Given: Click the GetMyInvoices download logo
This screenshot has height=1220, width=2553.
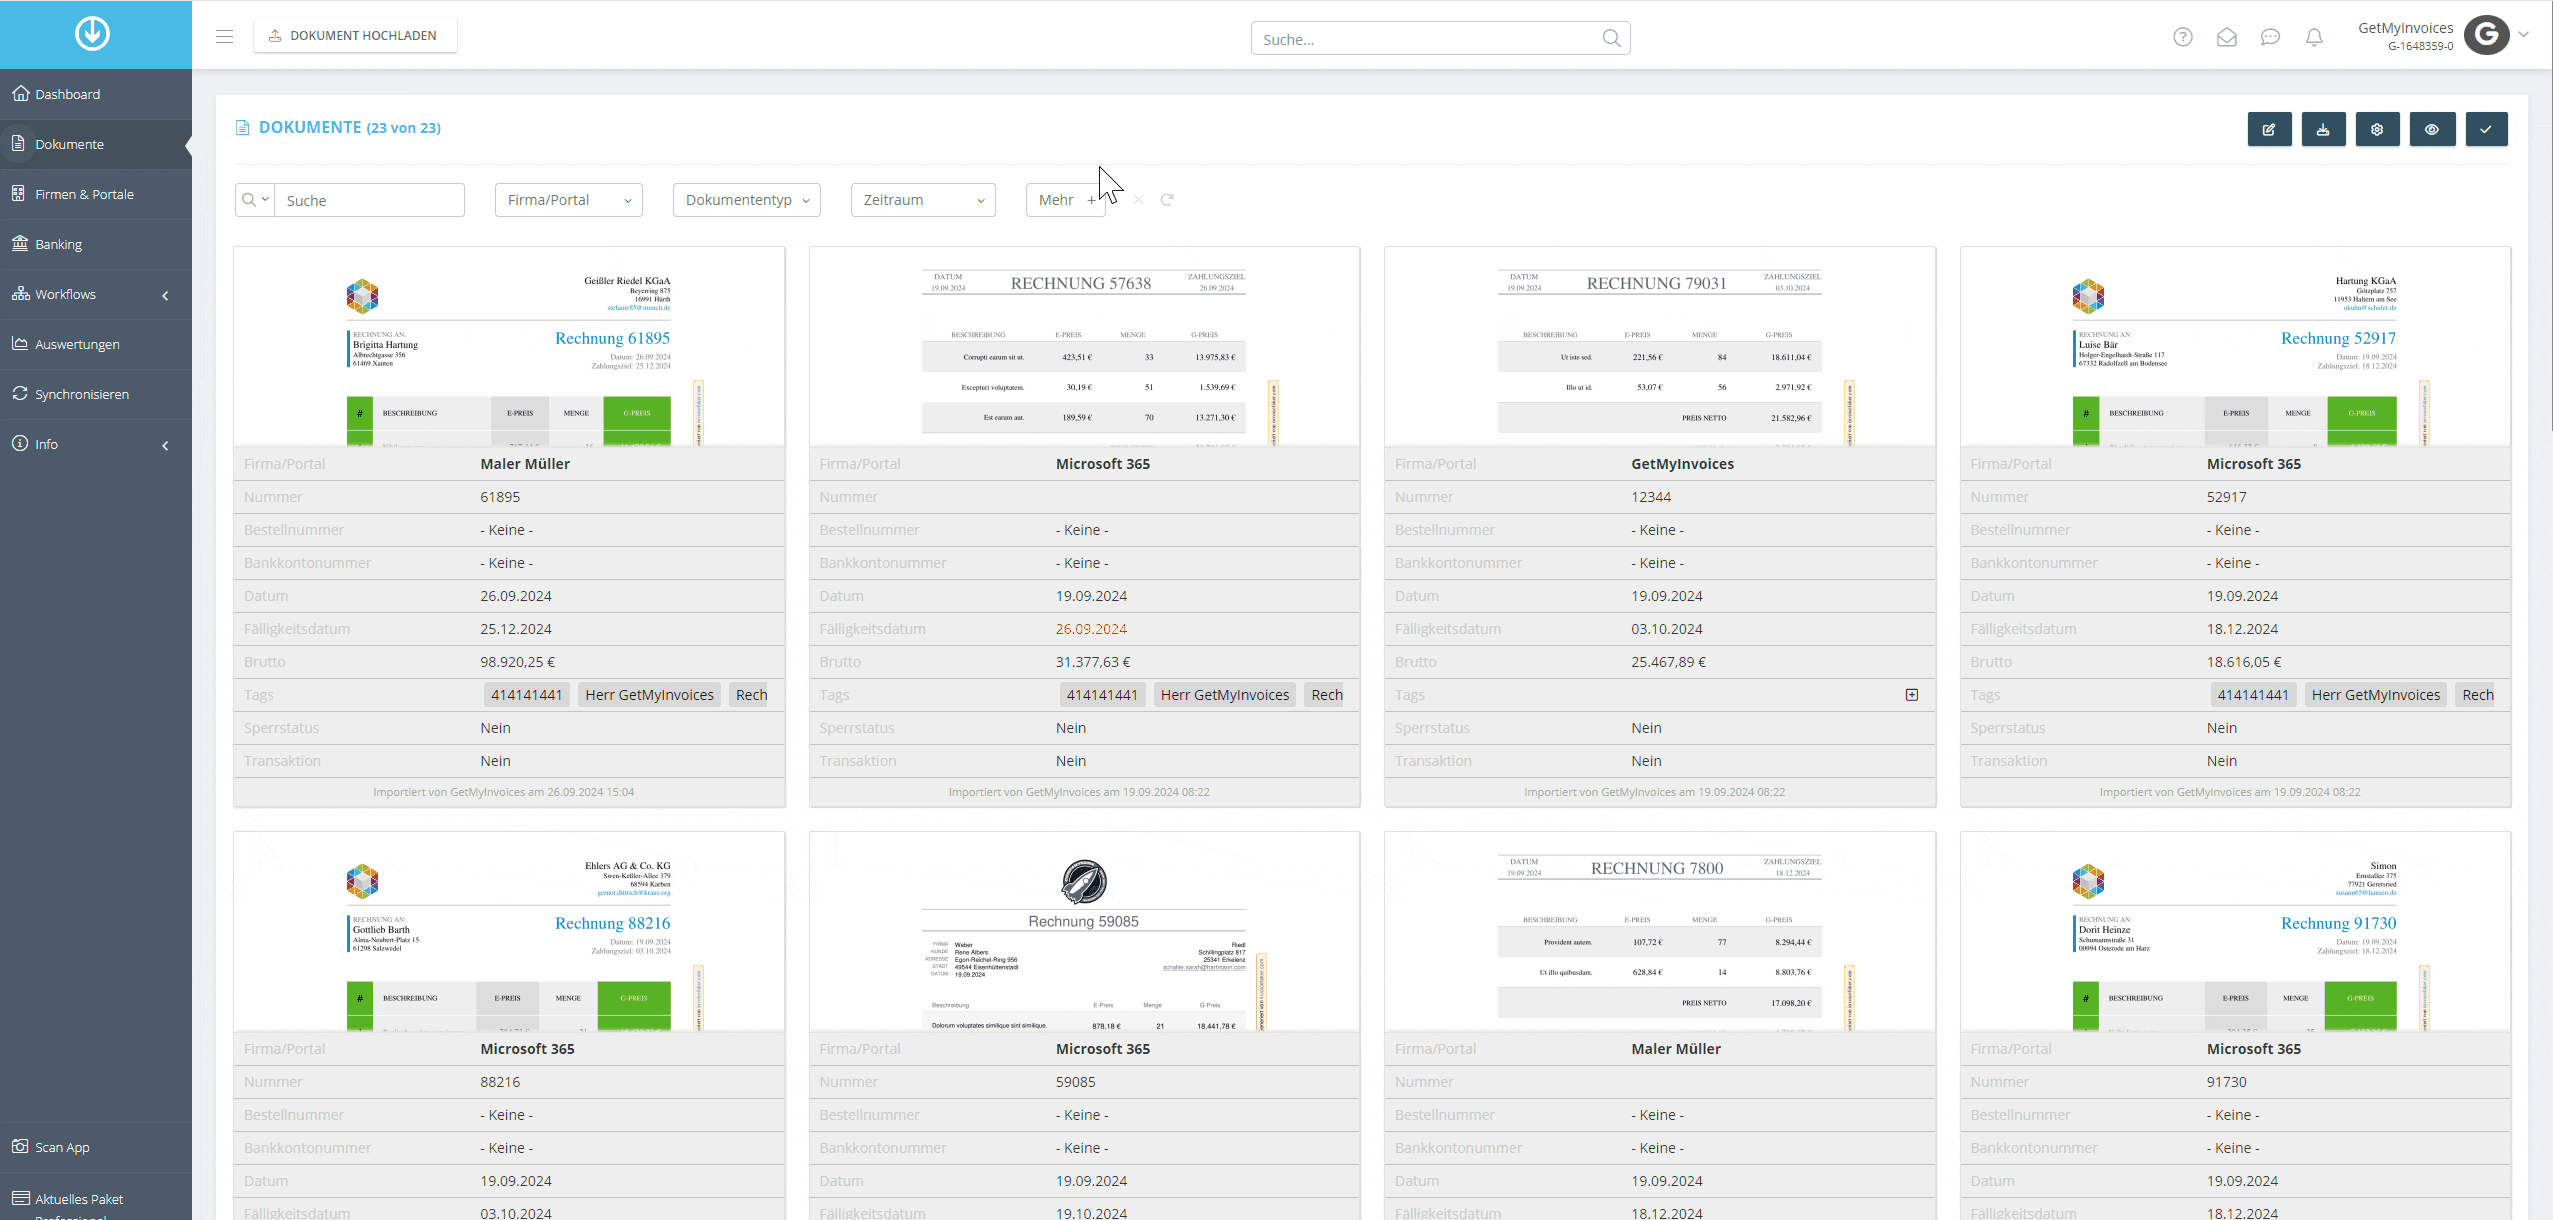Looking at the screenshot, I should coord(92,34).
